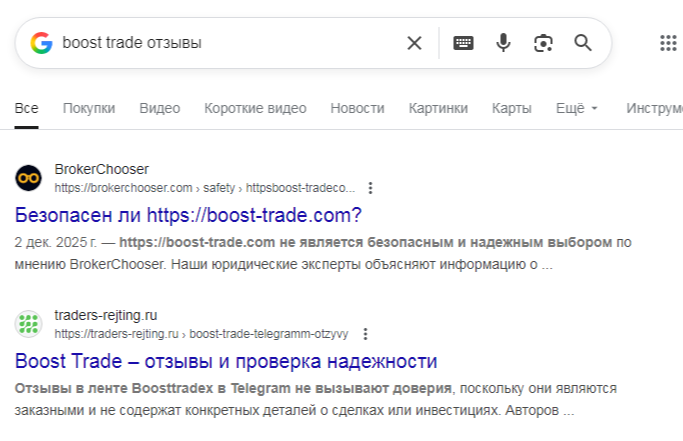Open the Короткие видео tab
This screenshot has width=683, height=441.
[x=255, y=108]
